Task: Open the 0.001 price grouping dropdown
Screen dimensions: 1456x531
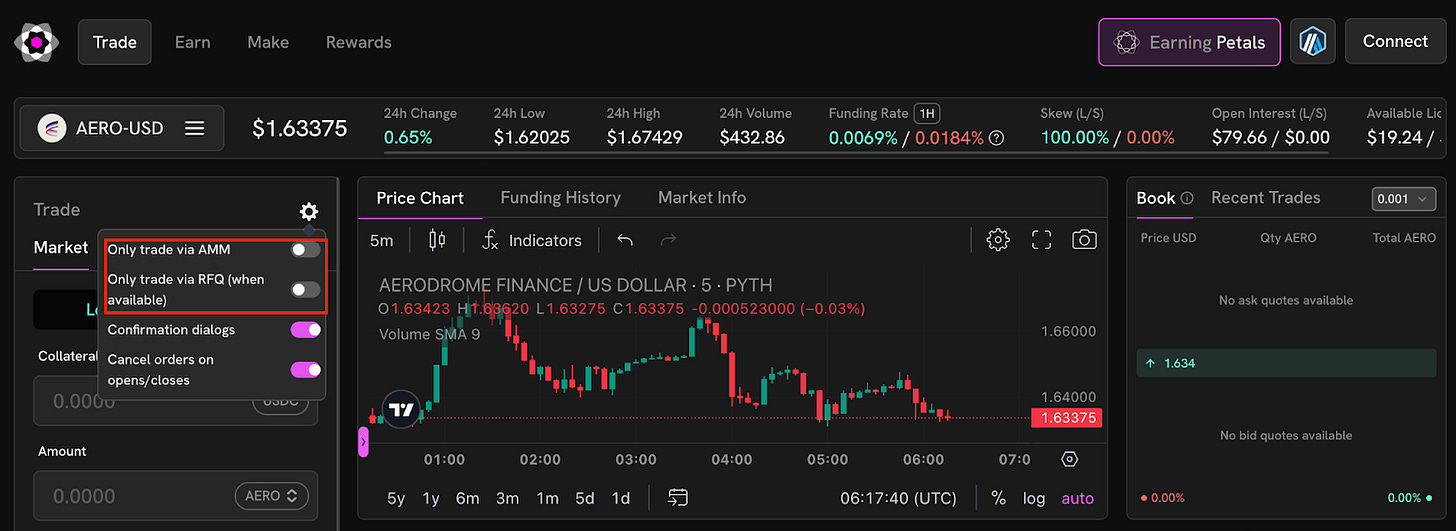Action: (x=1403, y=199)
